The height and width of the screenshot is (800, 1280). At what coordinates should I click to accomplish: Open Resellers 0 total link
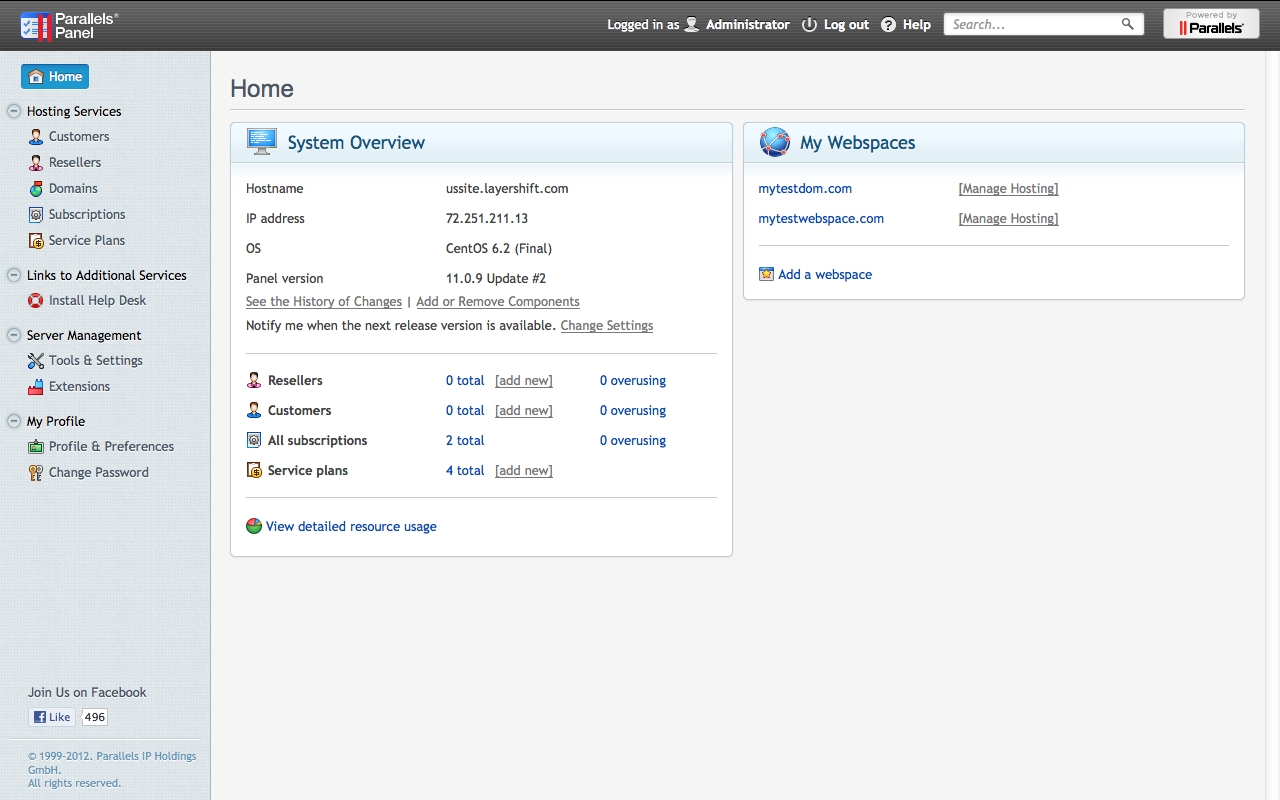[465, 381]
